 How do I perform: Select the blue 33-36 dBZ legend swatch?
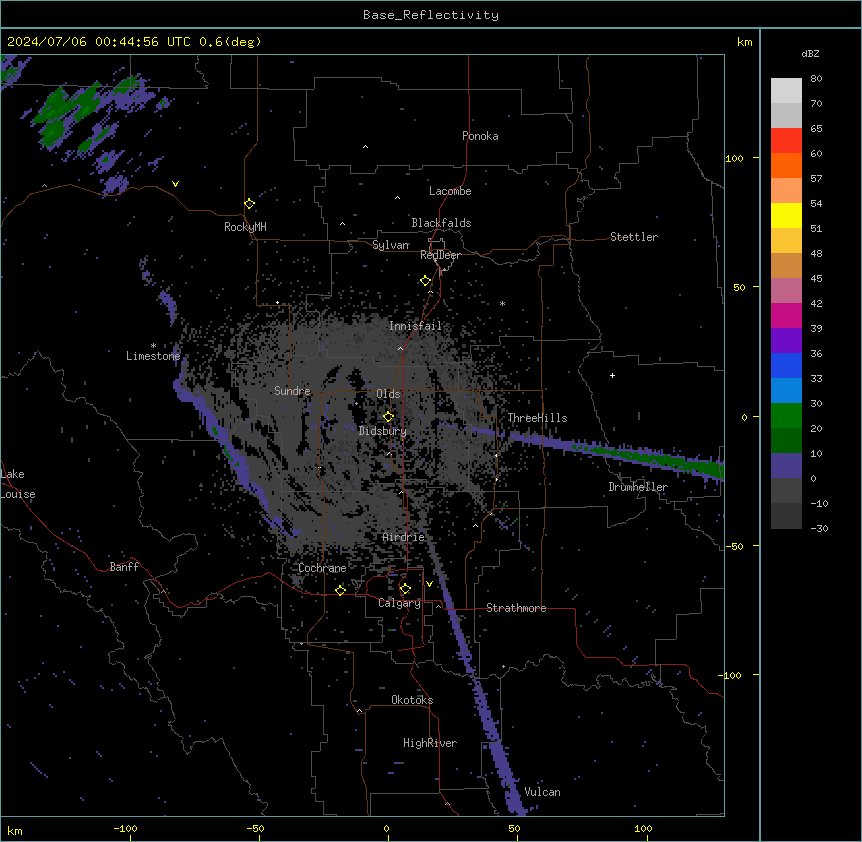786,365
